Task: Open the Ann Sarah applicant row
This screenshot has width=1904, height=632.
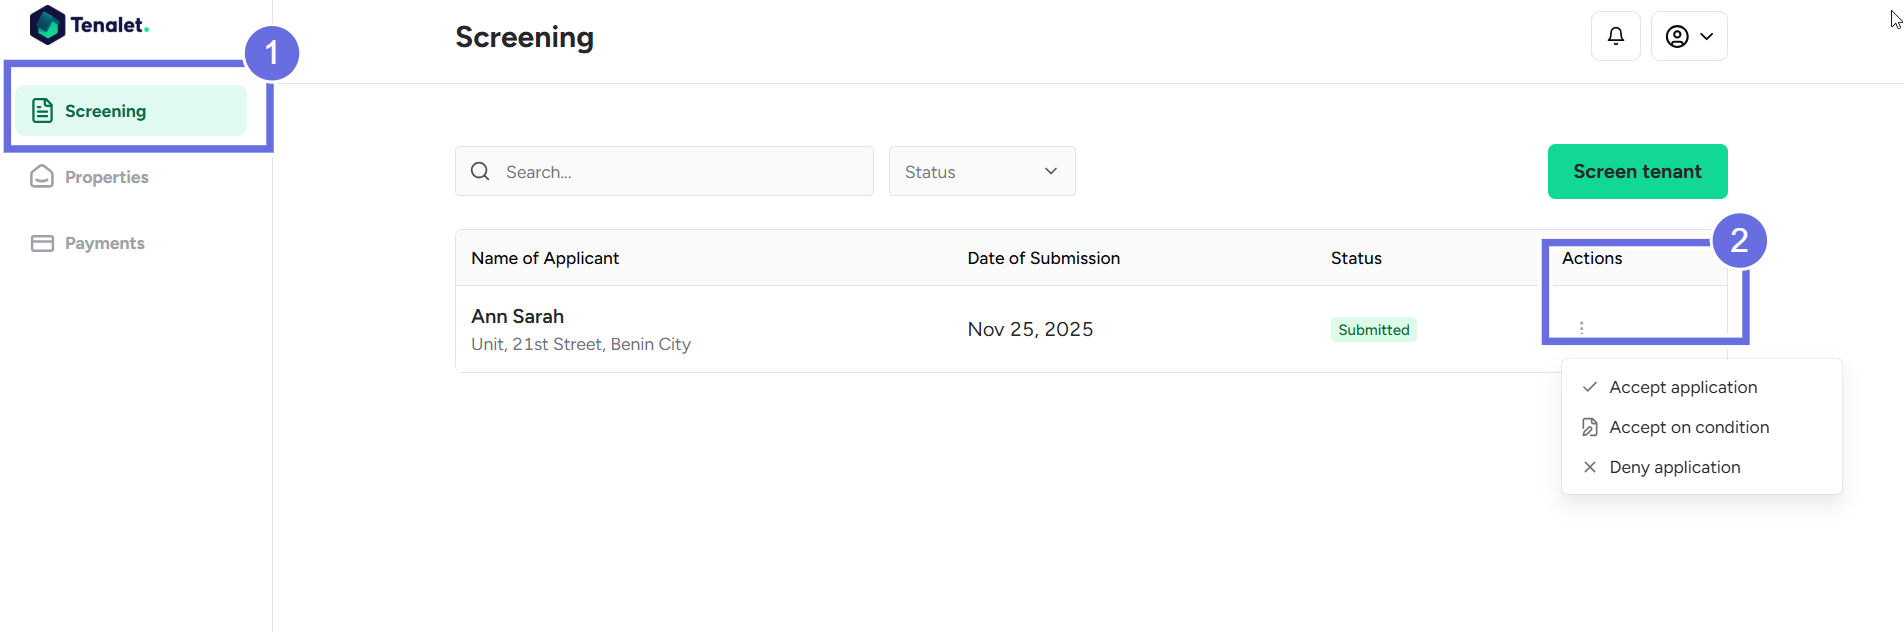Action: click(x=517, y=317)
